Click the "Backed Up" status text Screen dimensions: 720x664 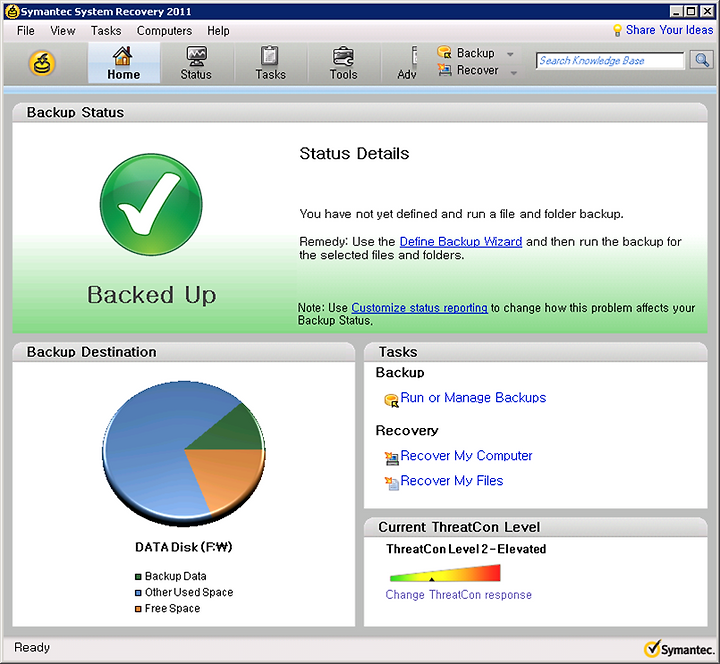[x=151, y=295]
